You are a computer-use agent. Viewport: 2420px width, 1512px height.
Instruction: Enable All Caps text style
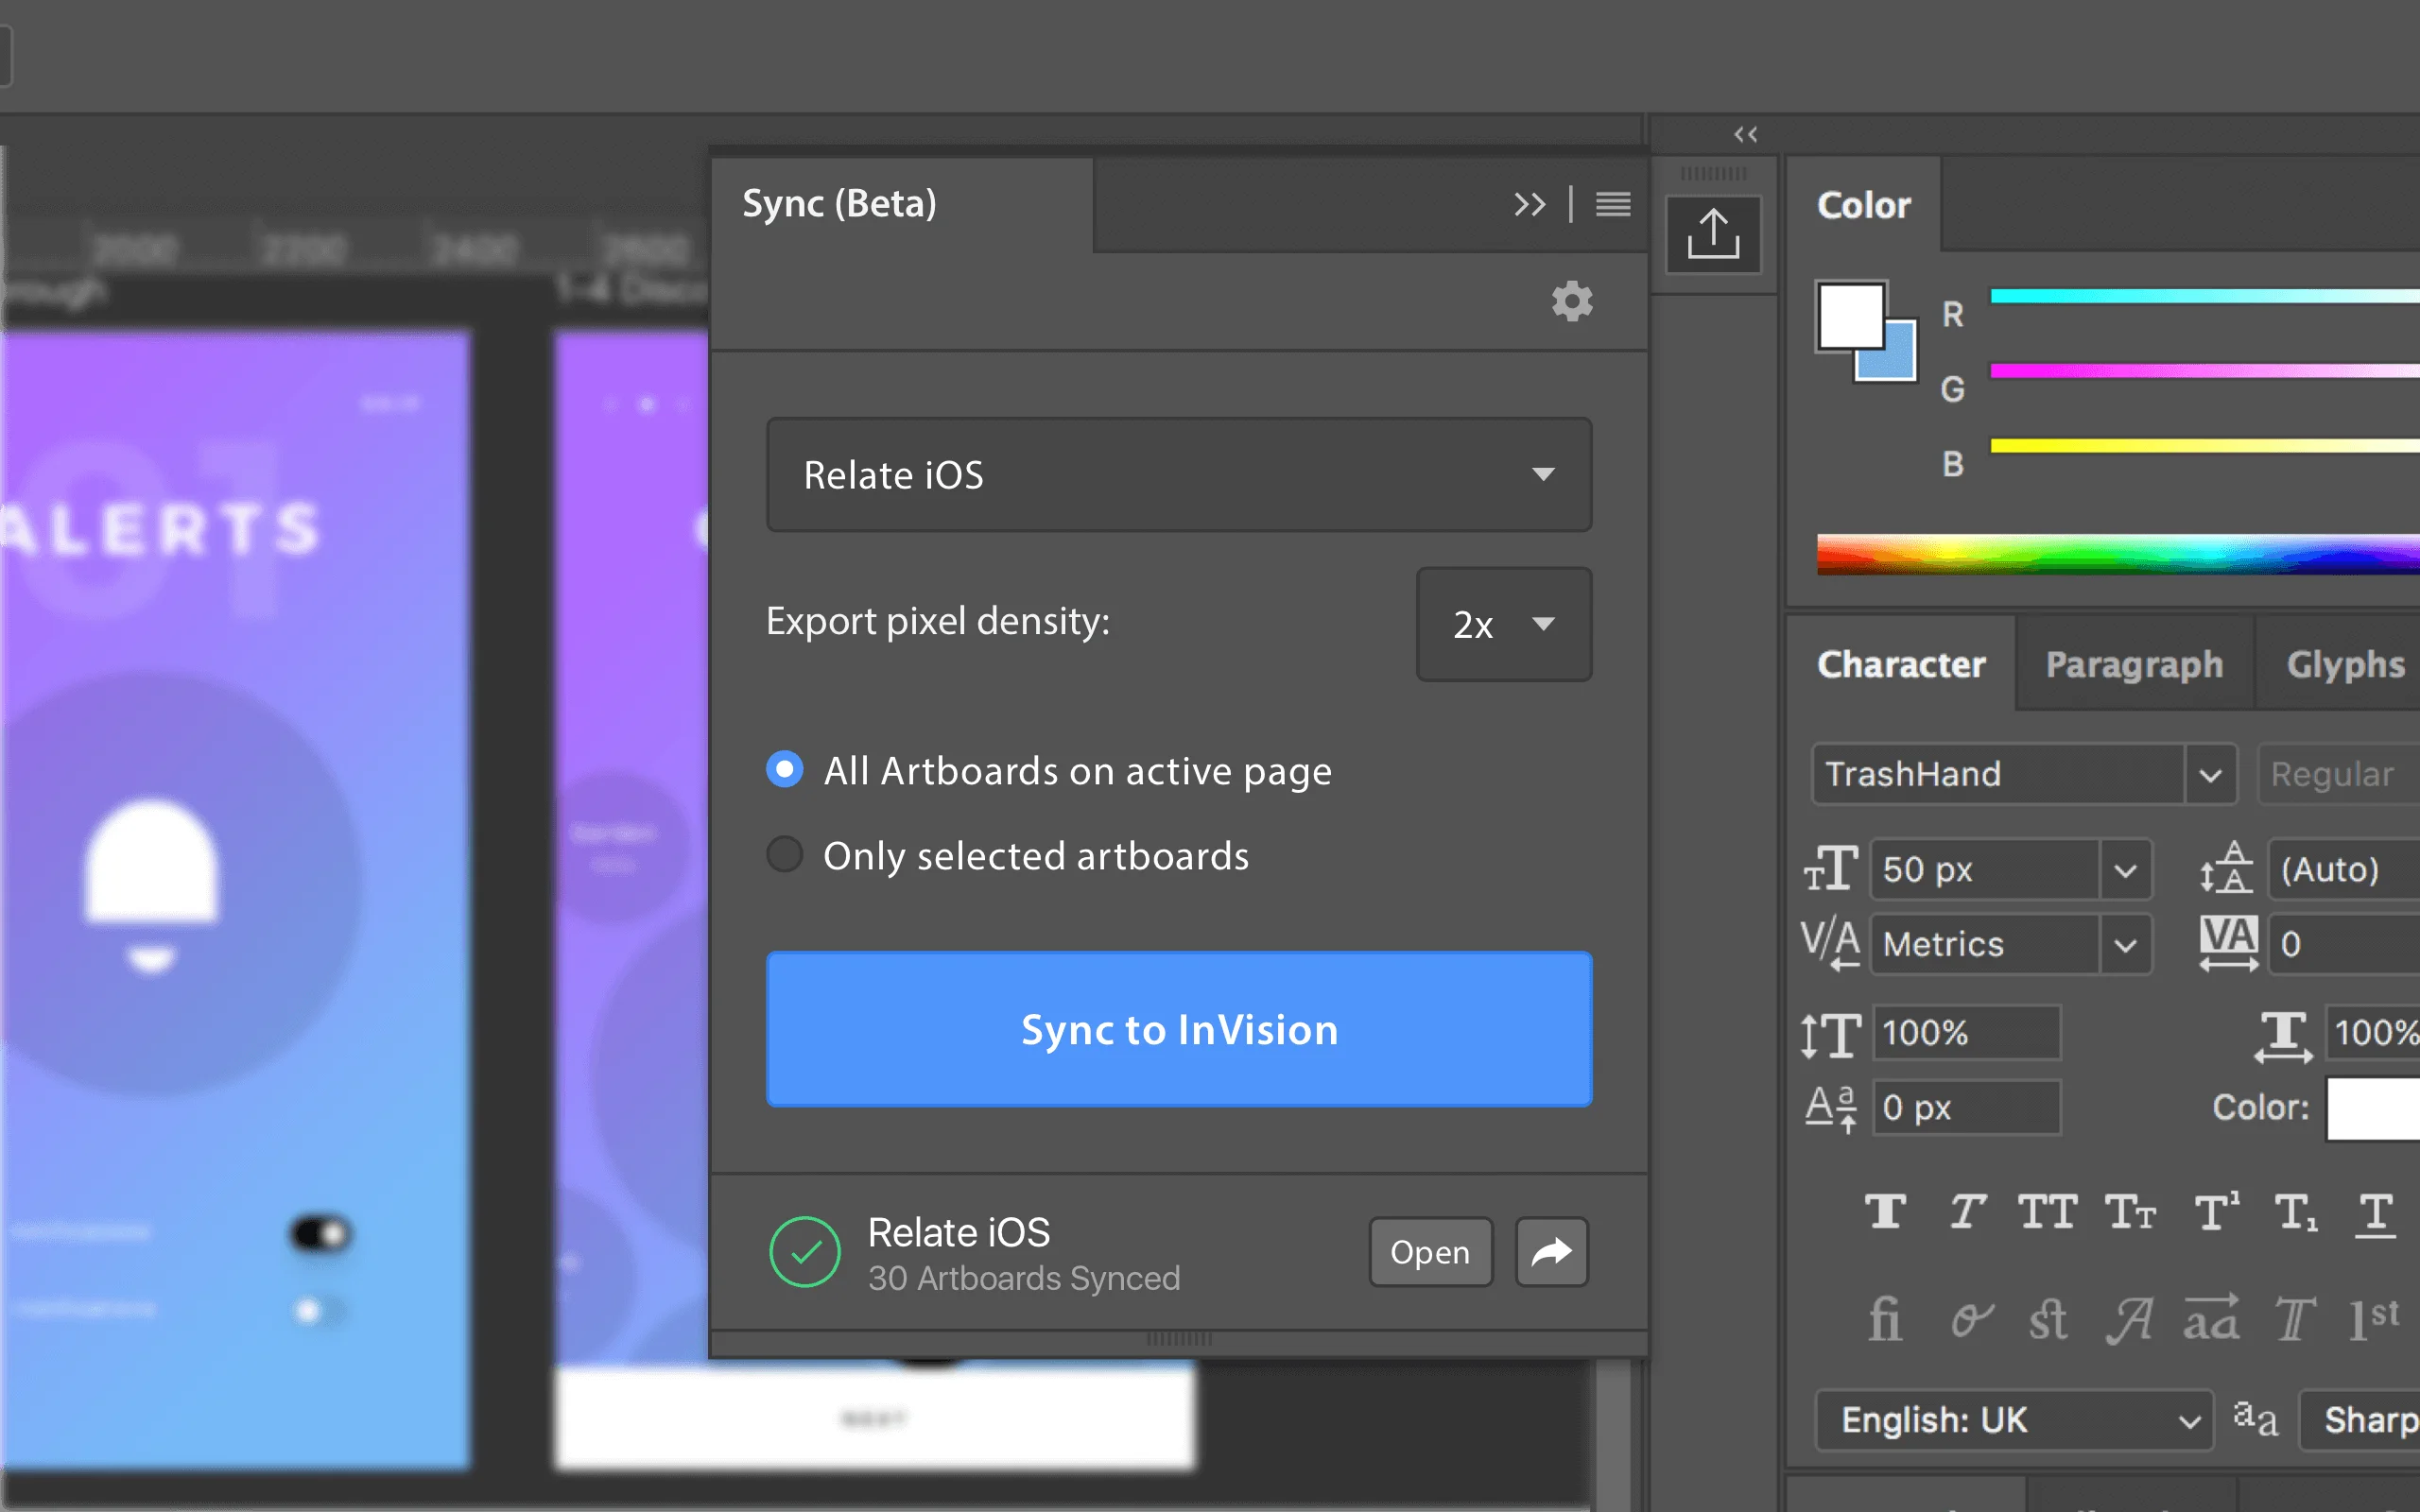2047,1212
